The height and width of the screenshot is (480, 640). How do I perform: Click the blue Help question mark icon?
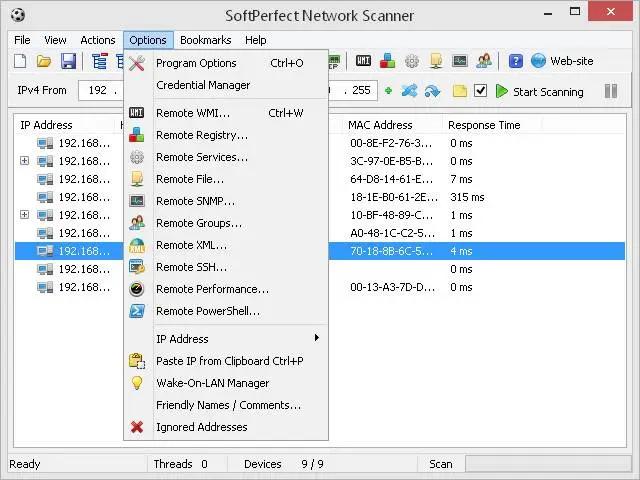[x=516, y=61]
